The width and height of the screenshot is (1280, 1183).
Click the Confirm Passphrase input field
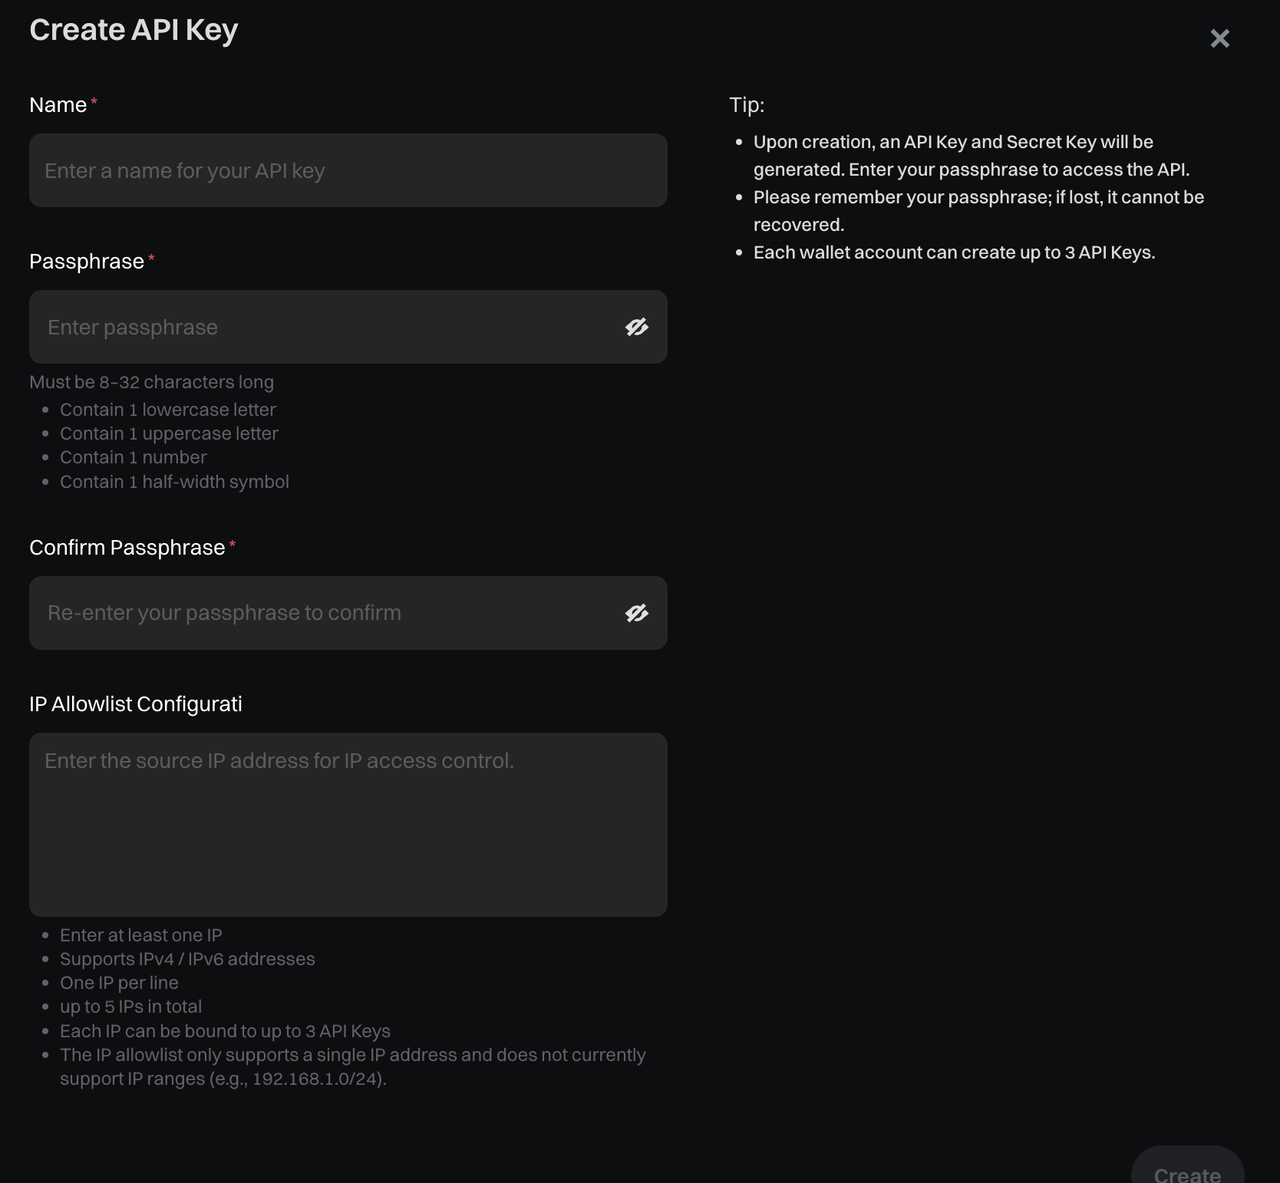pyautogui.click(x=320, y=613)
